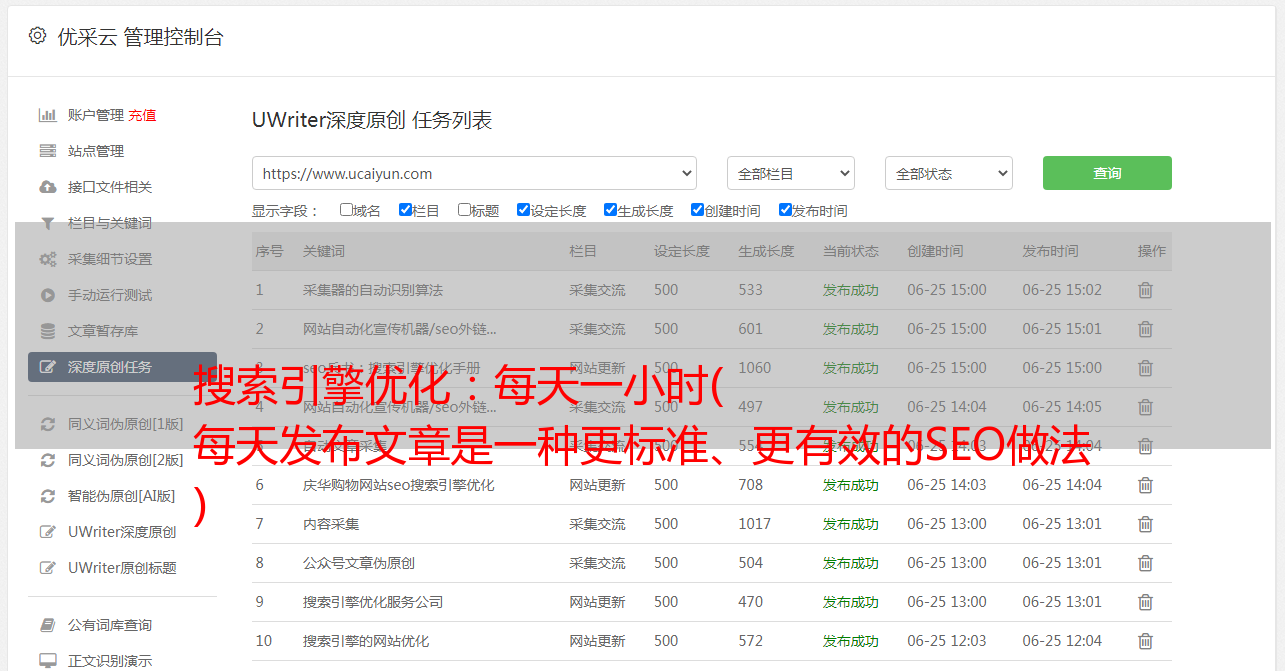The height and width of the screenshot is (671, 1285).
Task: Uncheck the 设定长度 display field
Action: (523, 210)
